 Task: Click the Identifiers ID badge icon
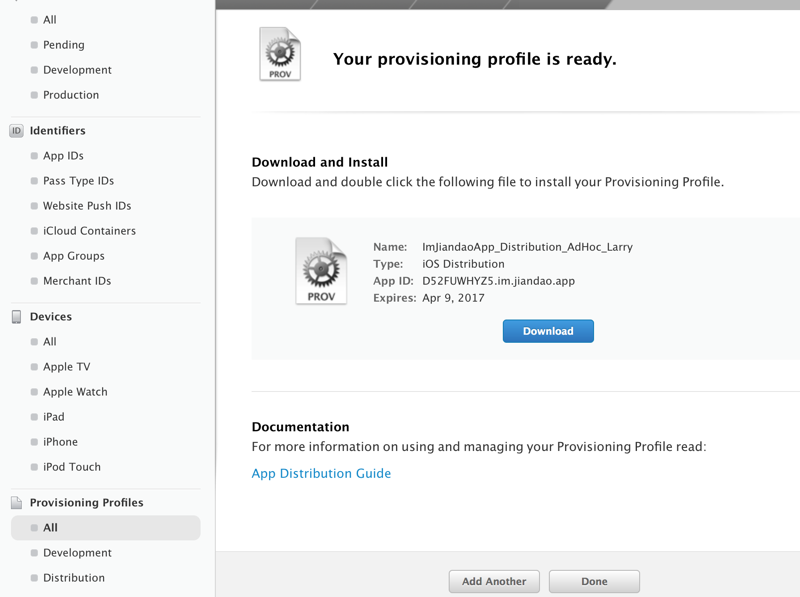(x=16, y=131)
